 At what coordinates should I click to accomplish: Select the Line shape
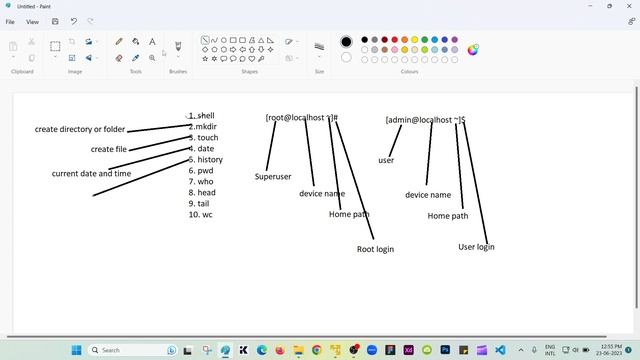click(x=205, y=40)
